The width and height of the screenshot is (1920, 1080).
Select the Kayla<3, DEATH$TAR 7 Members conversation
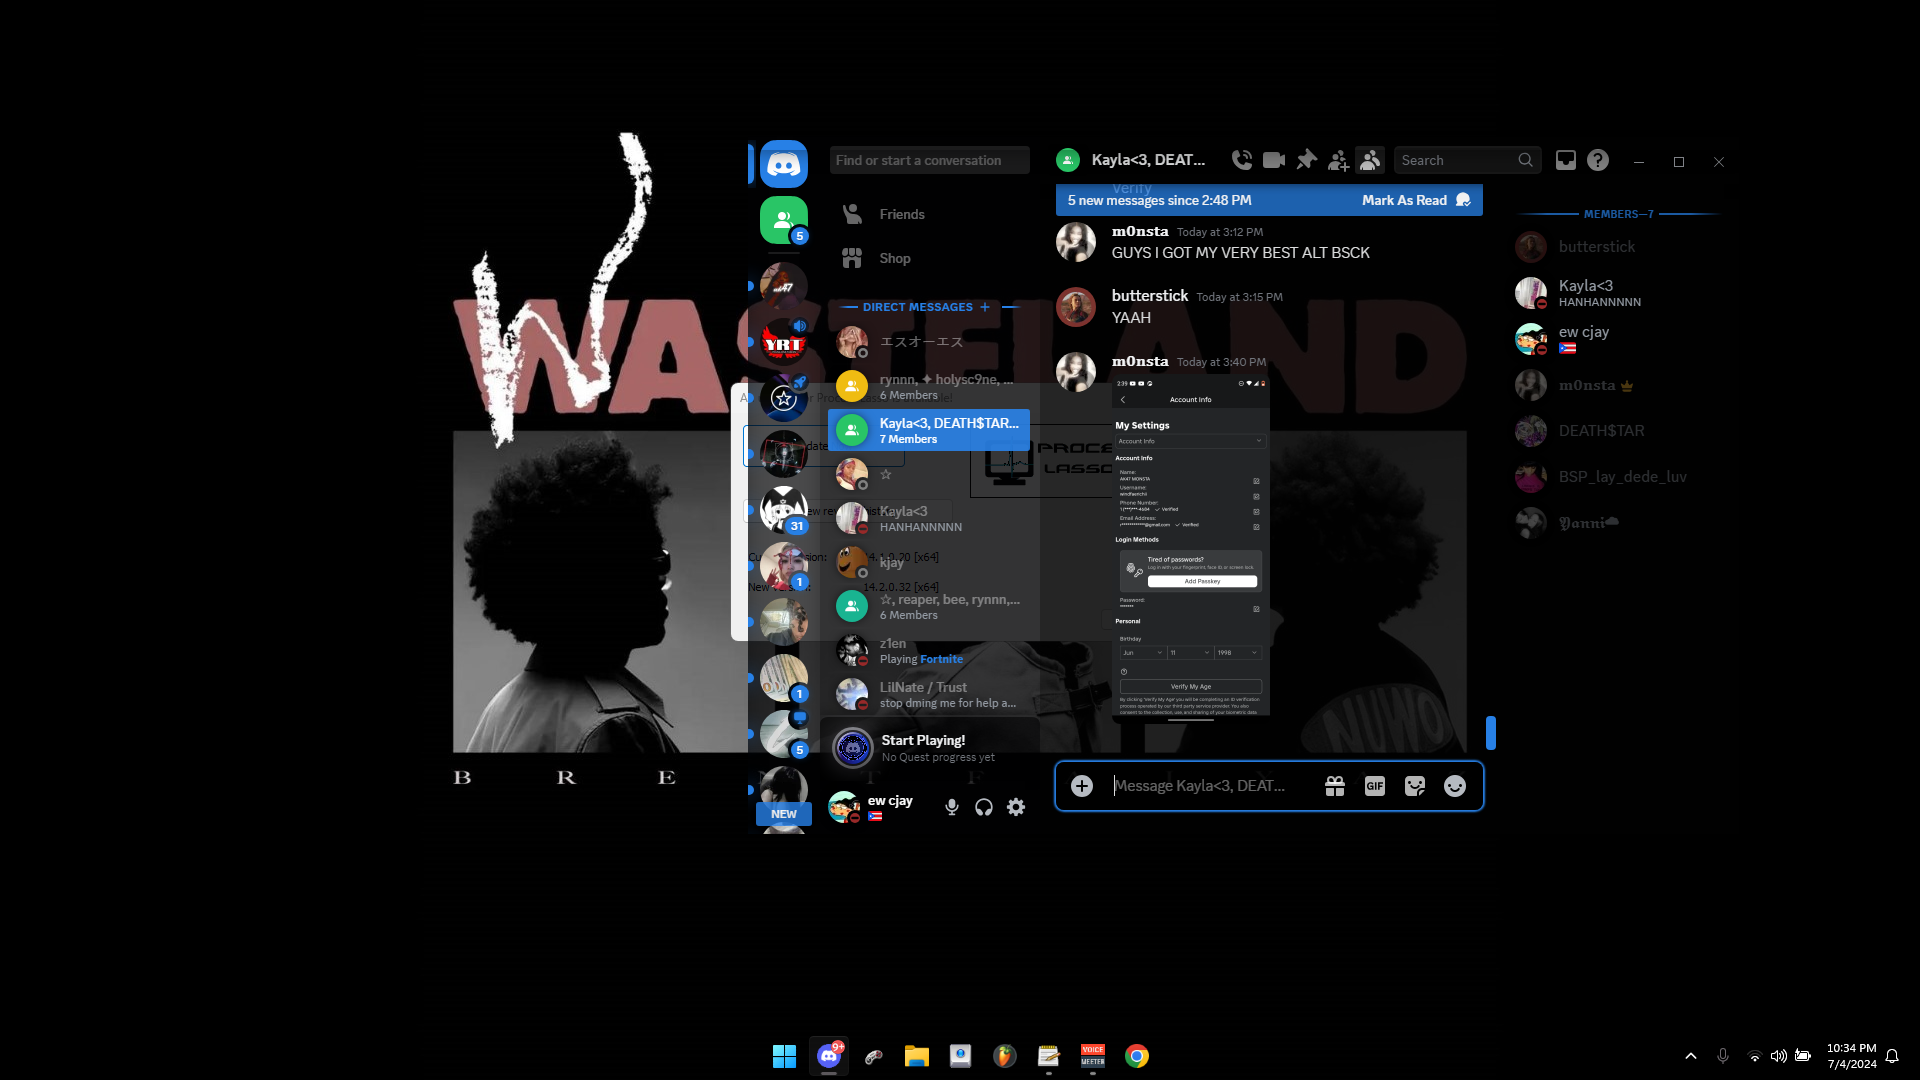[929, 430]
